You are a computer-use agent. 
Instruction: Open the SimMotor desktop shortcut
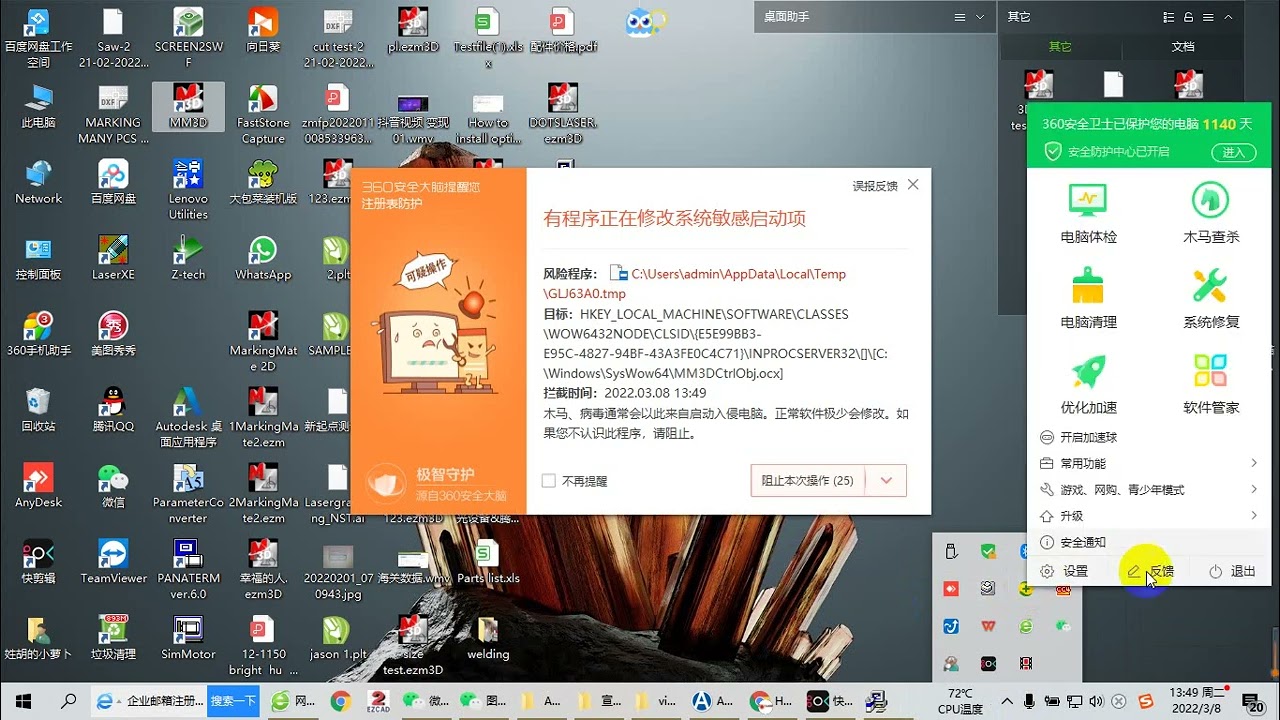(x=188, y=638)
